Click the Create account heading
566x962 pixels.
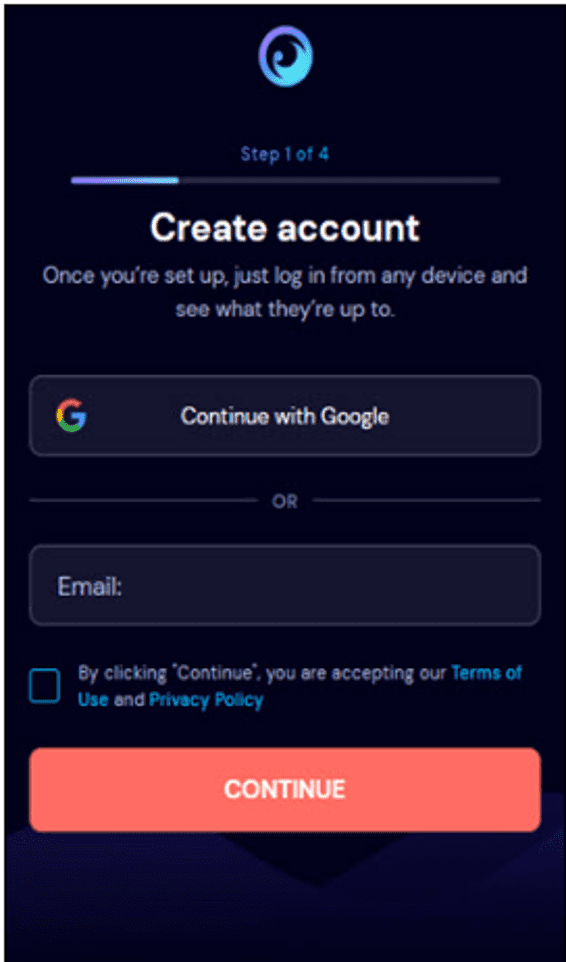[285, 228]
